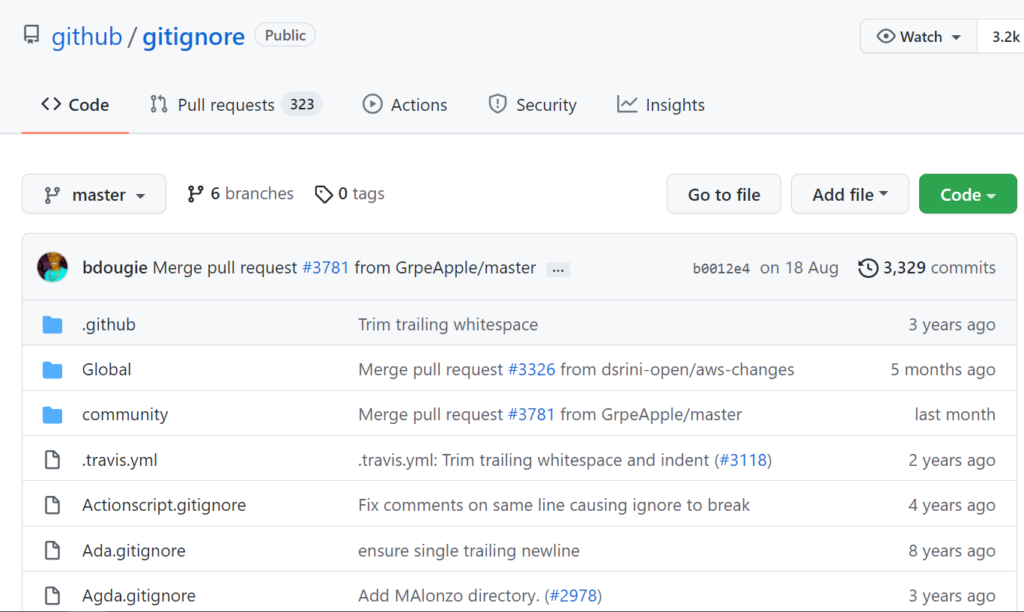
Task: Open the Add file dropdown
Action: tap(850, 194)
